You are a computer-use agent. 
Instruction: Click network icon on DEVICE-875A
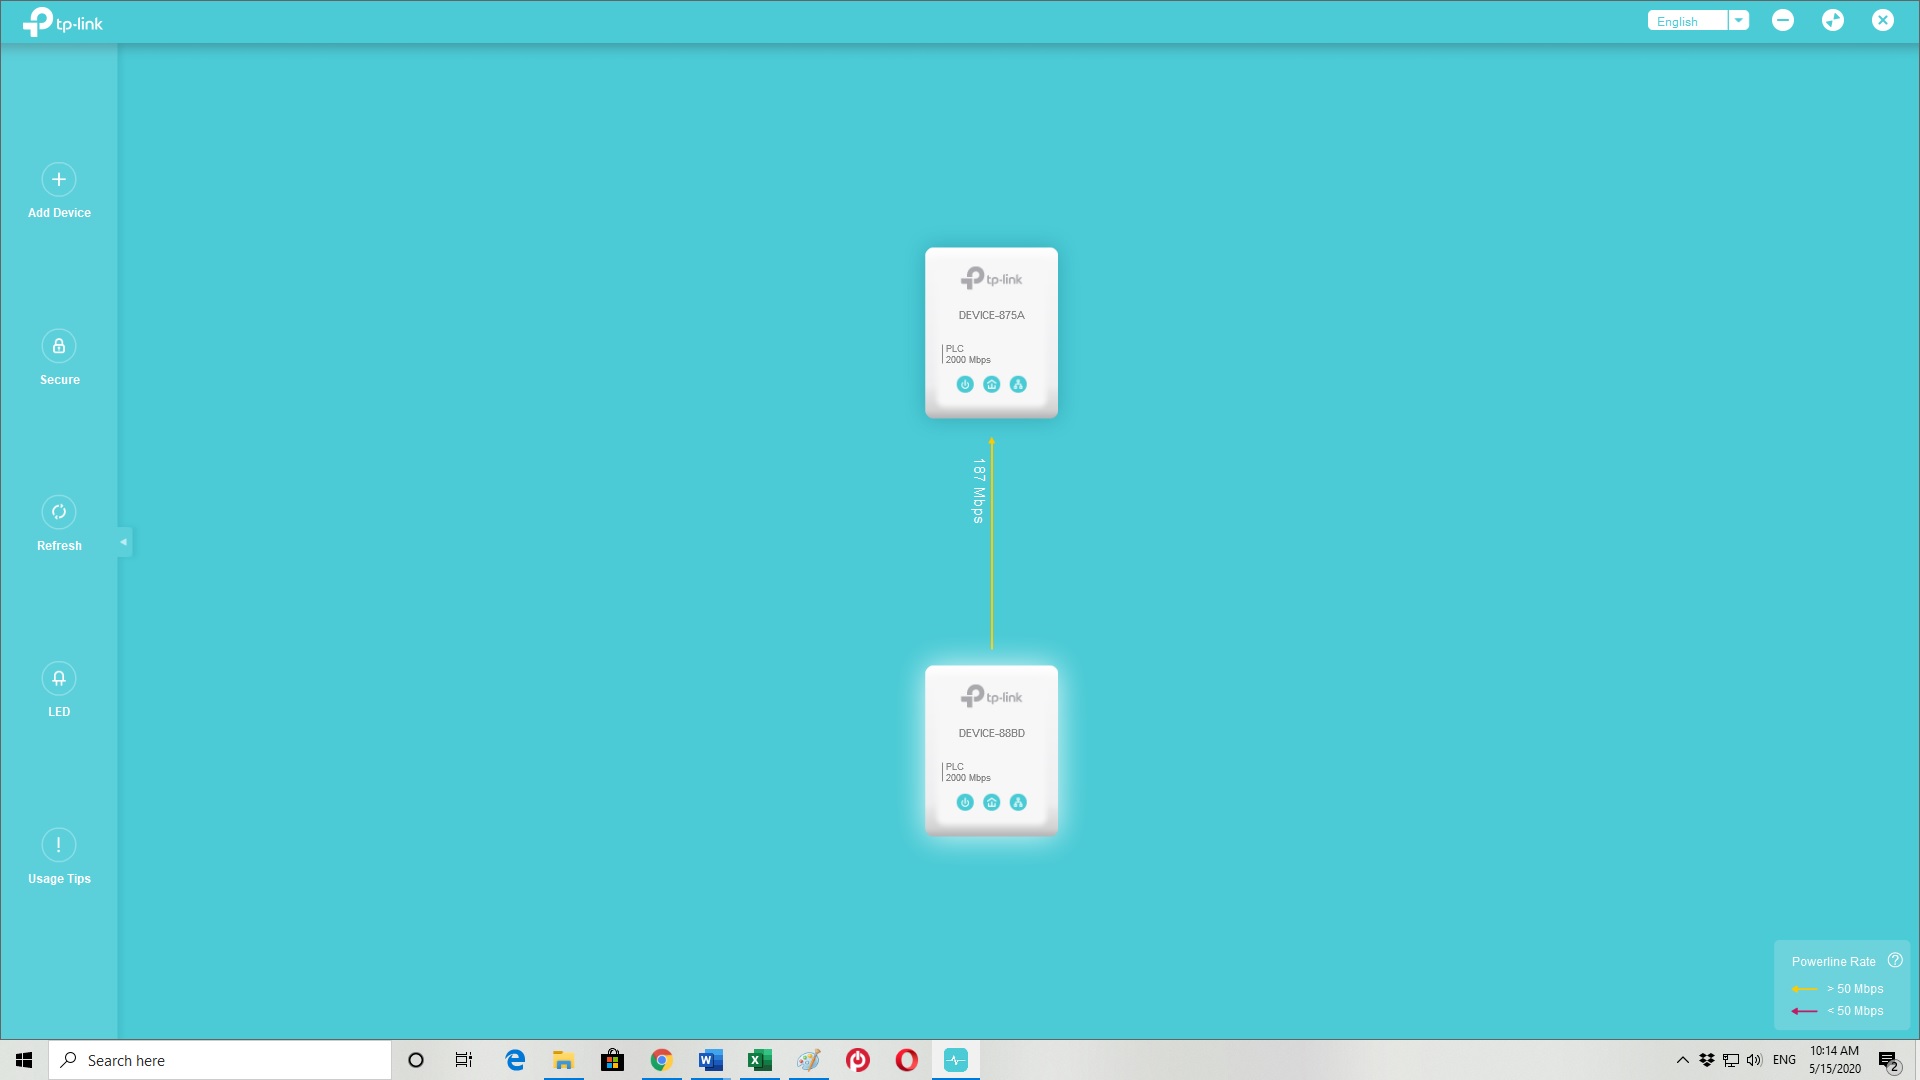point(1018,384)
